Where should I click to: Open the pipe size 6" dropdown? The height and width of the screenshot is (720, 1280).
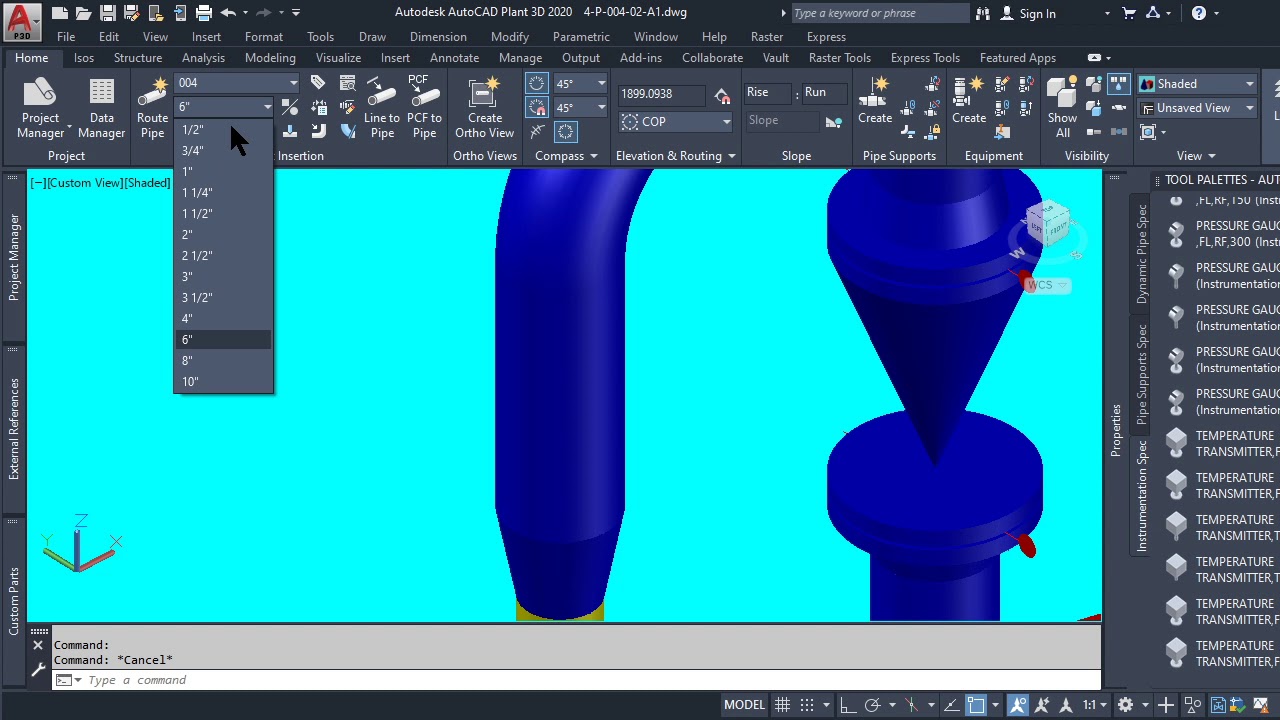(x=225, y=107)
